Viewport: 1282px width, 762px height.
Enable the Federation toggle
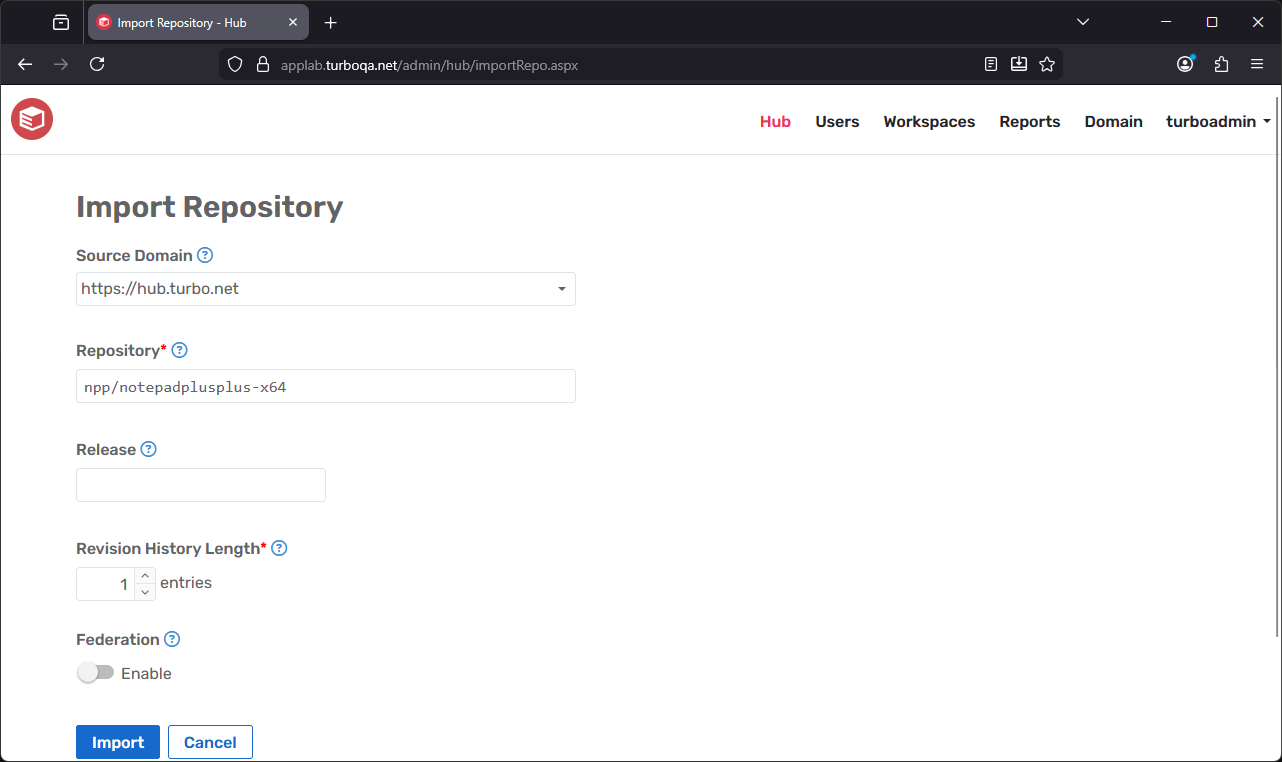point(96,672)
